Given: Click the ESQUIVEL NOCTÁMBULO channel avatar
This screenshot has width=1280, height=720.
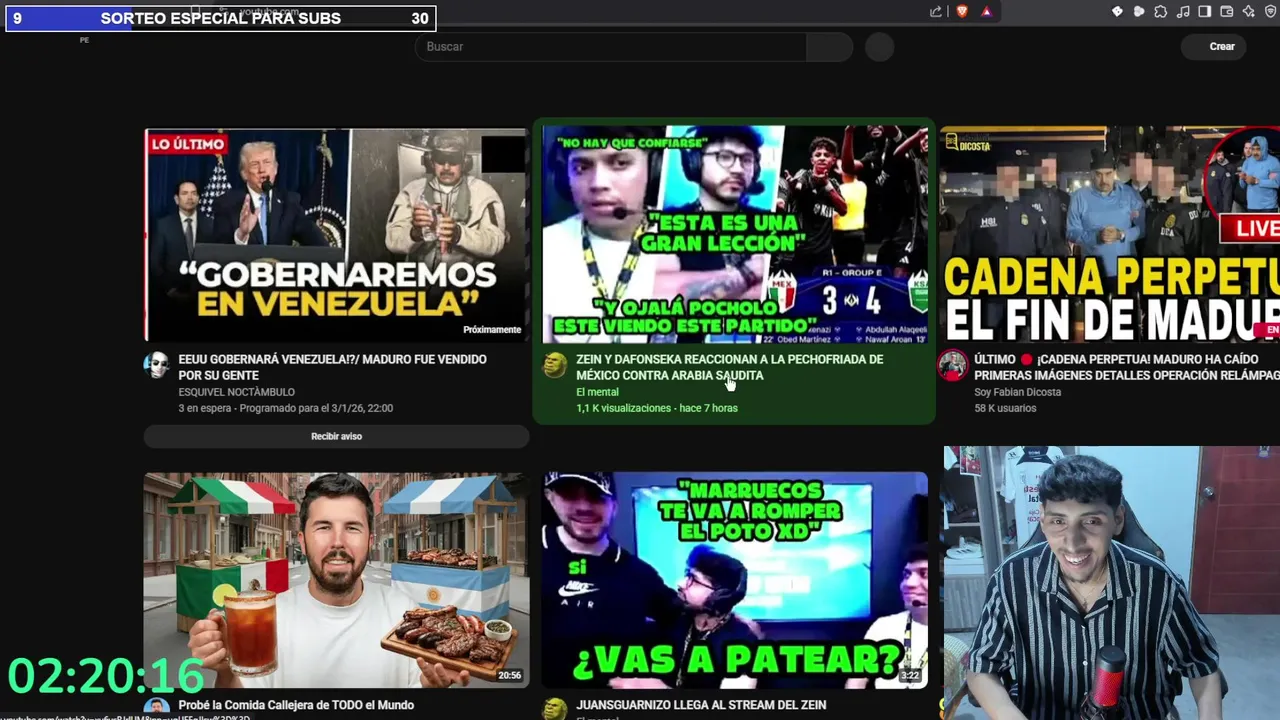Looking at the screenshot, I should [157, 365].
